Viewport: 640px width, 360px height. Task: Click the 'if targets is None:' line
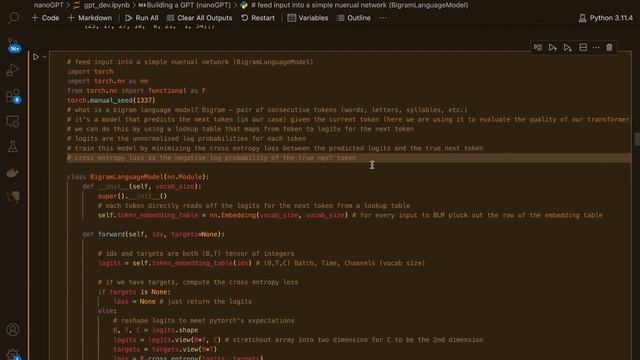coord(134,292)
